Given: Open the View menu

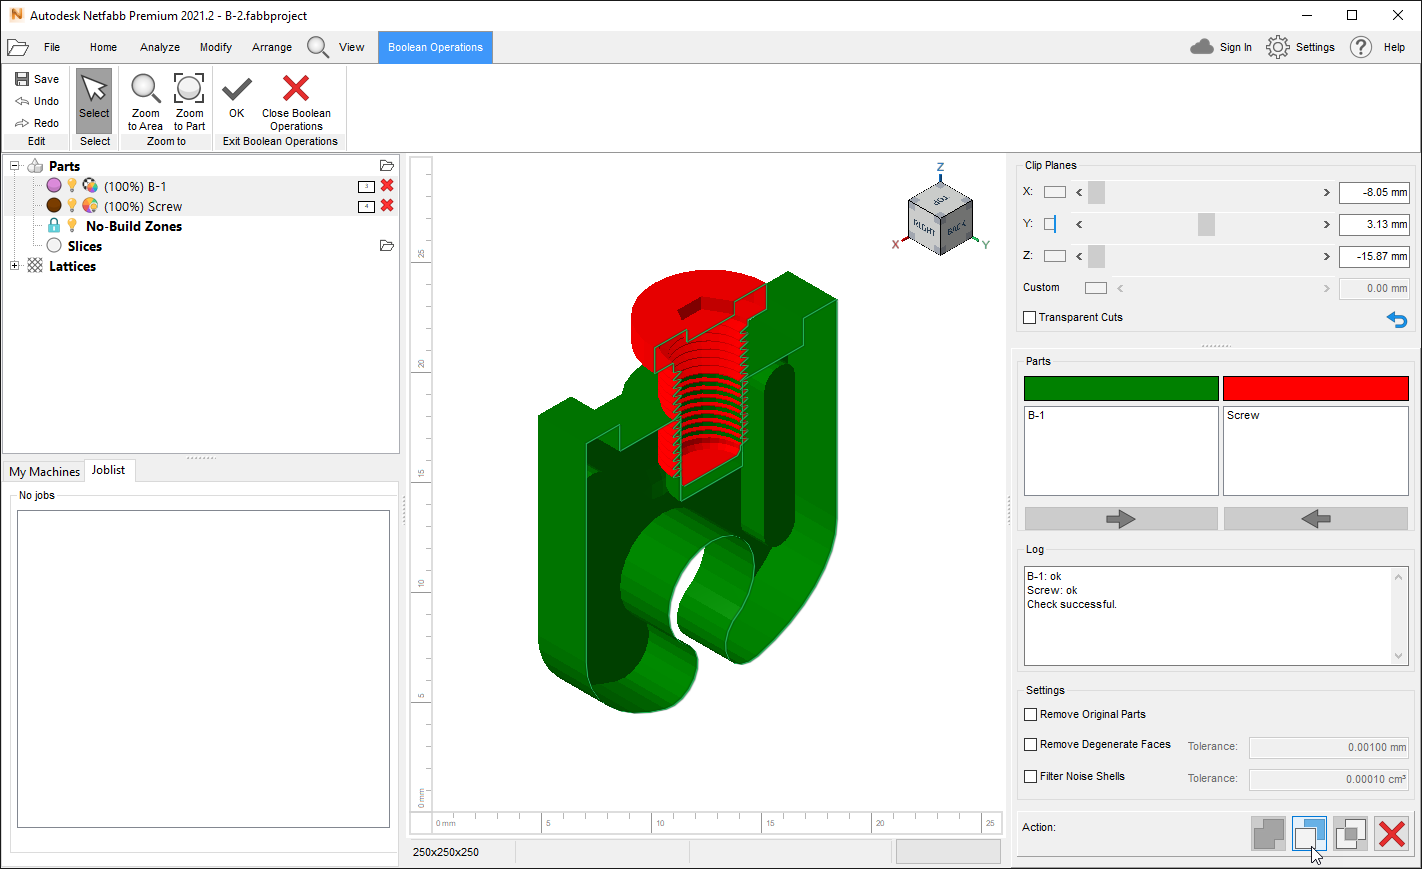Looking at the screenshot, I should [351, 47].
